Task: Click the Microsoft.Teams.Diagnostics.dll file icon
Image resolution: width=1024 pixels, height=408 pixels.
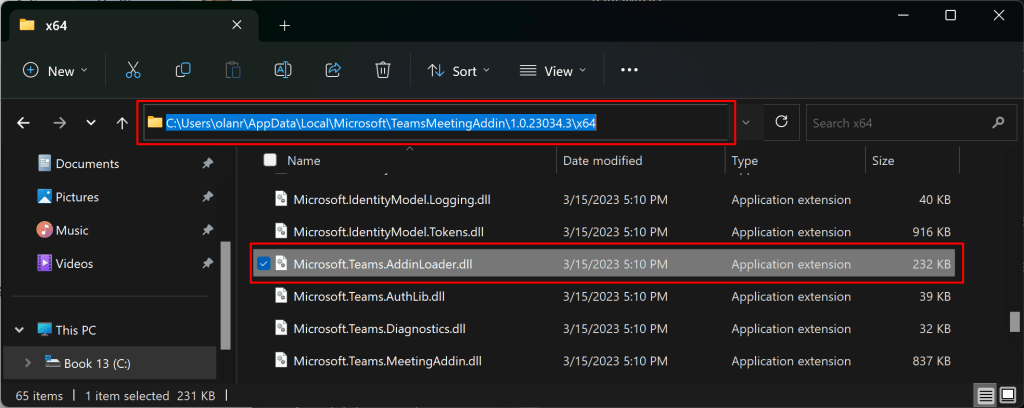Action: (281, 328)
